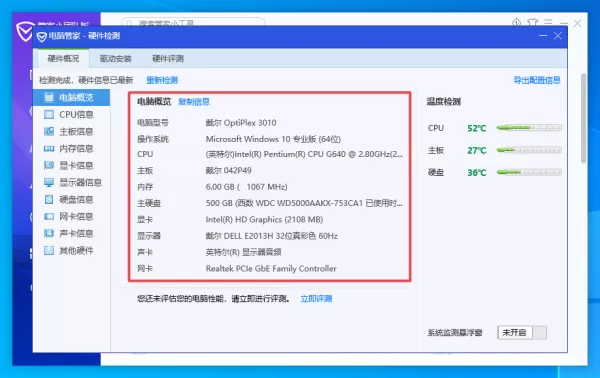Click the 重新检测 link

162,80
